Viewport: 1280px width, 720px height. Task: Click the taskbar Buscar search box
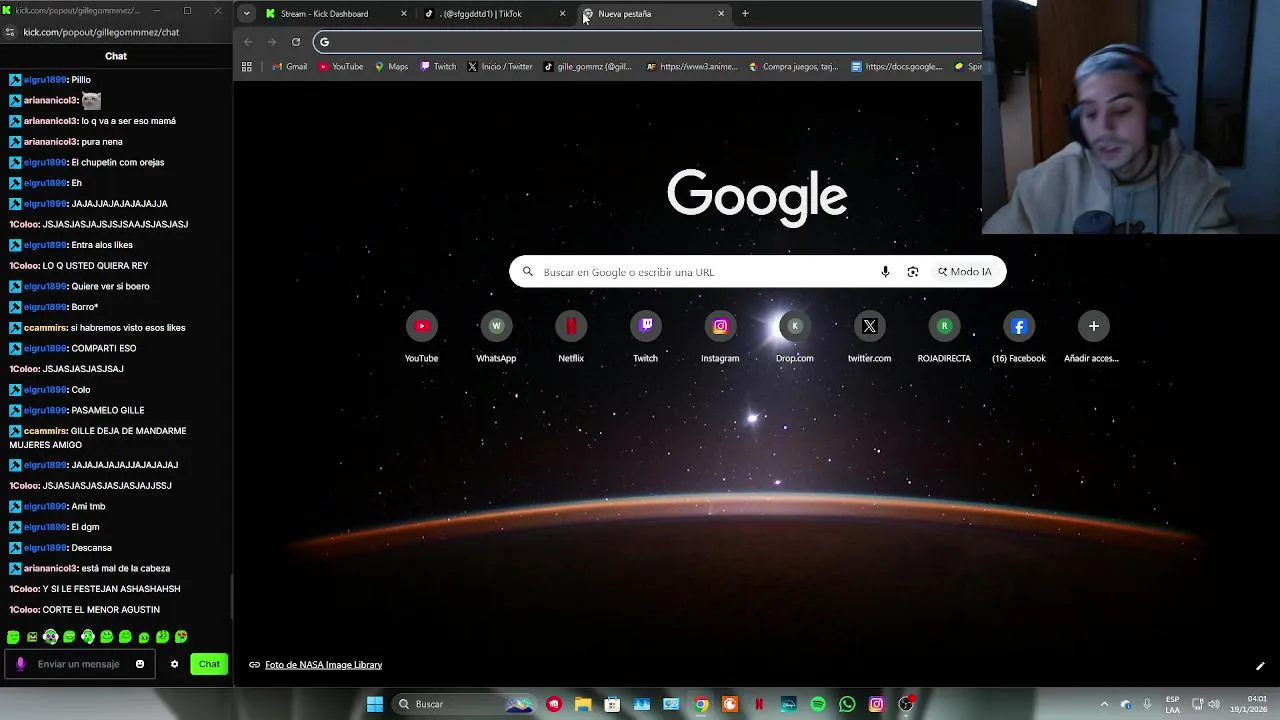click(465, 704)
